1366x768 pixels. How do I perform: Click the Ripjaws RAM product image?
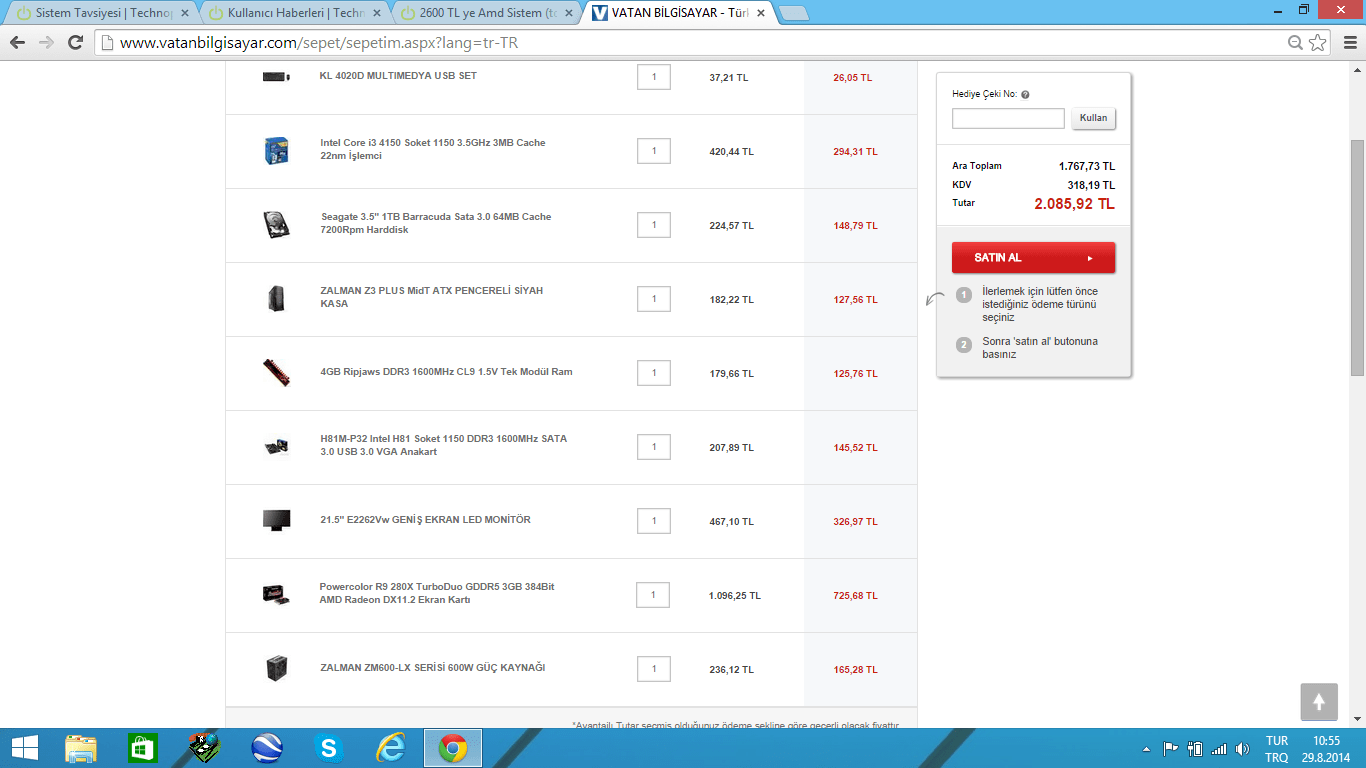(276, 372)
